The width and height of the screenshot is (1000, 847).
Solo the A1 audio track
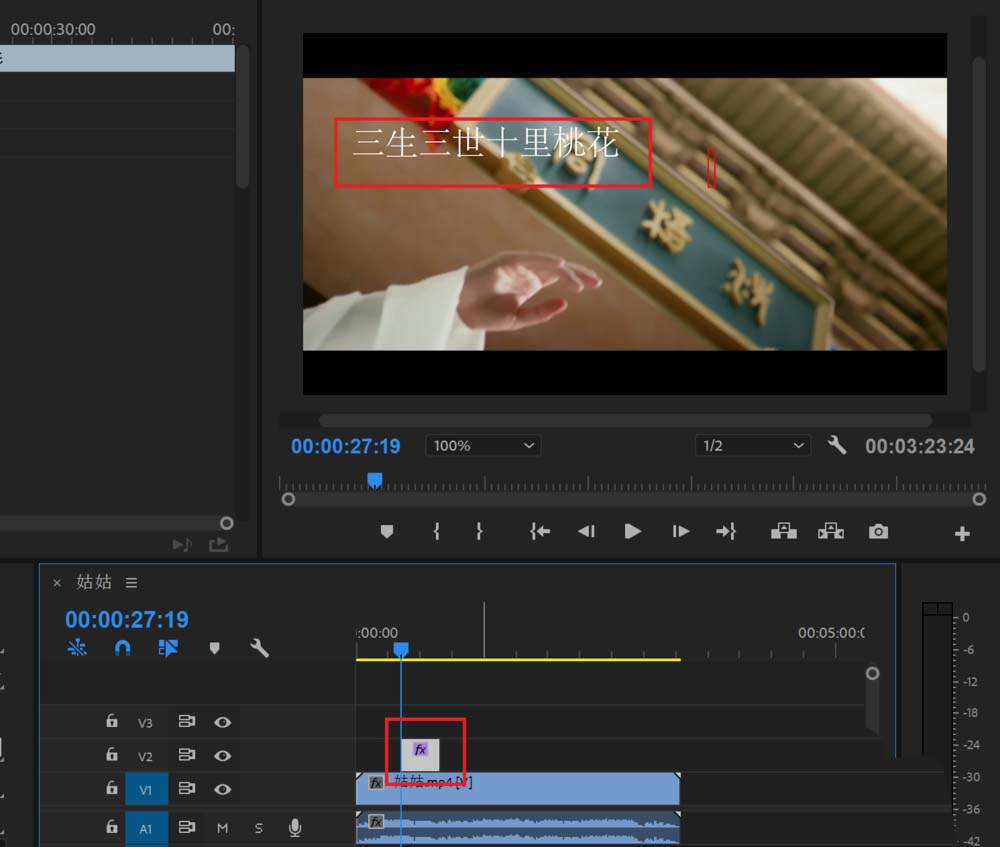tap(258, 827)
